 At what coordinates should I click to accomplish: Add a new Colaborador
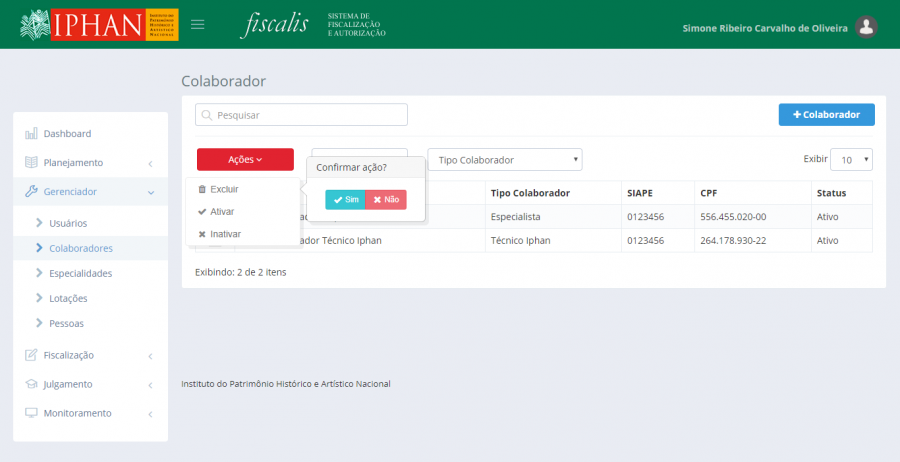826,115
